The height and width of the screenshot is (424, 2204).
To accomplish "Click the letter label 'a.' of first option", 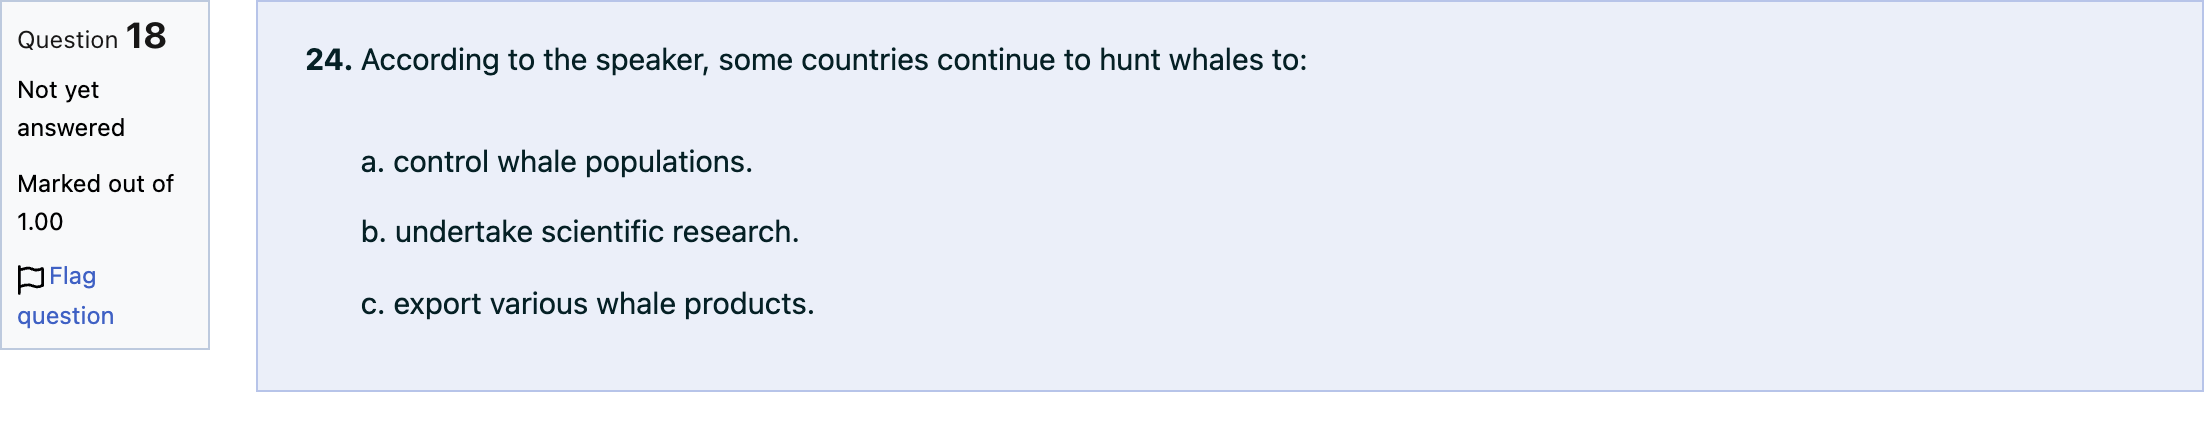I will (373, 162).
